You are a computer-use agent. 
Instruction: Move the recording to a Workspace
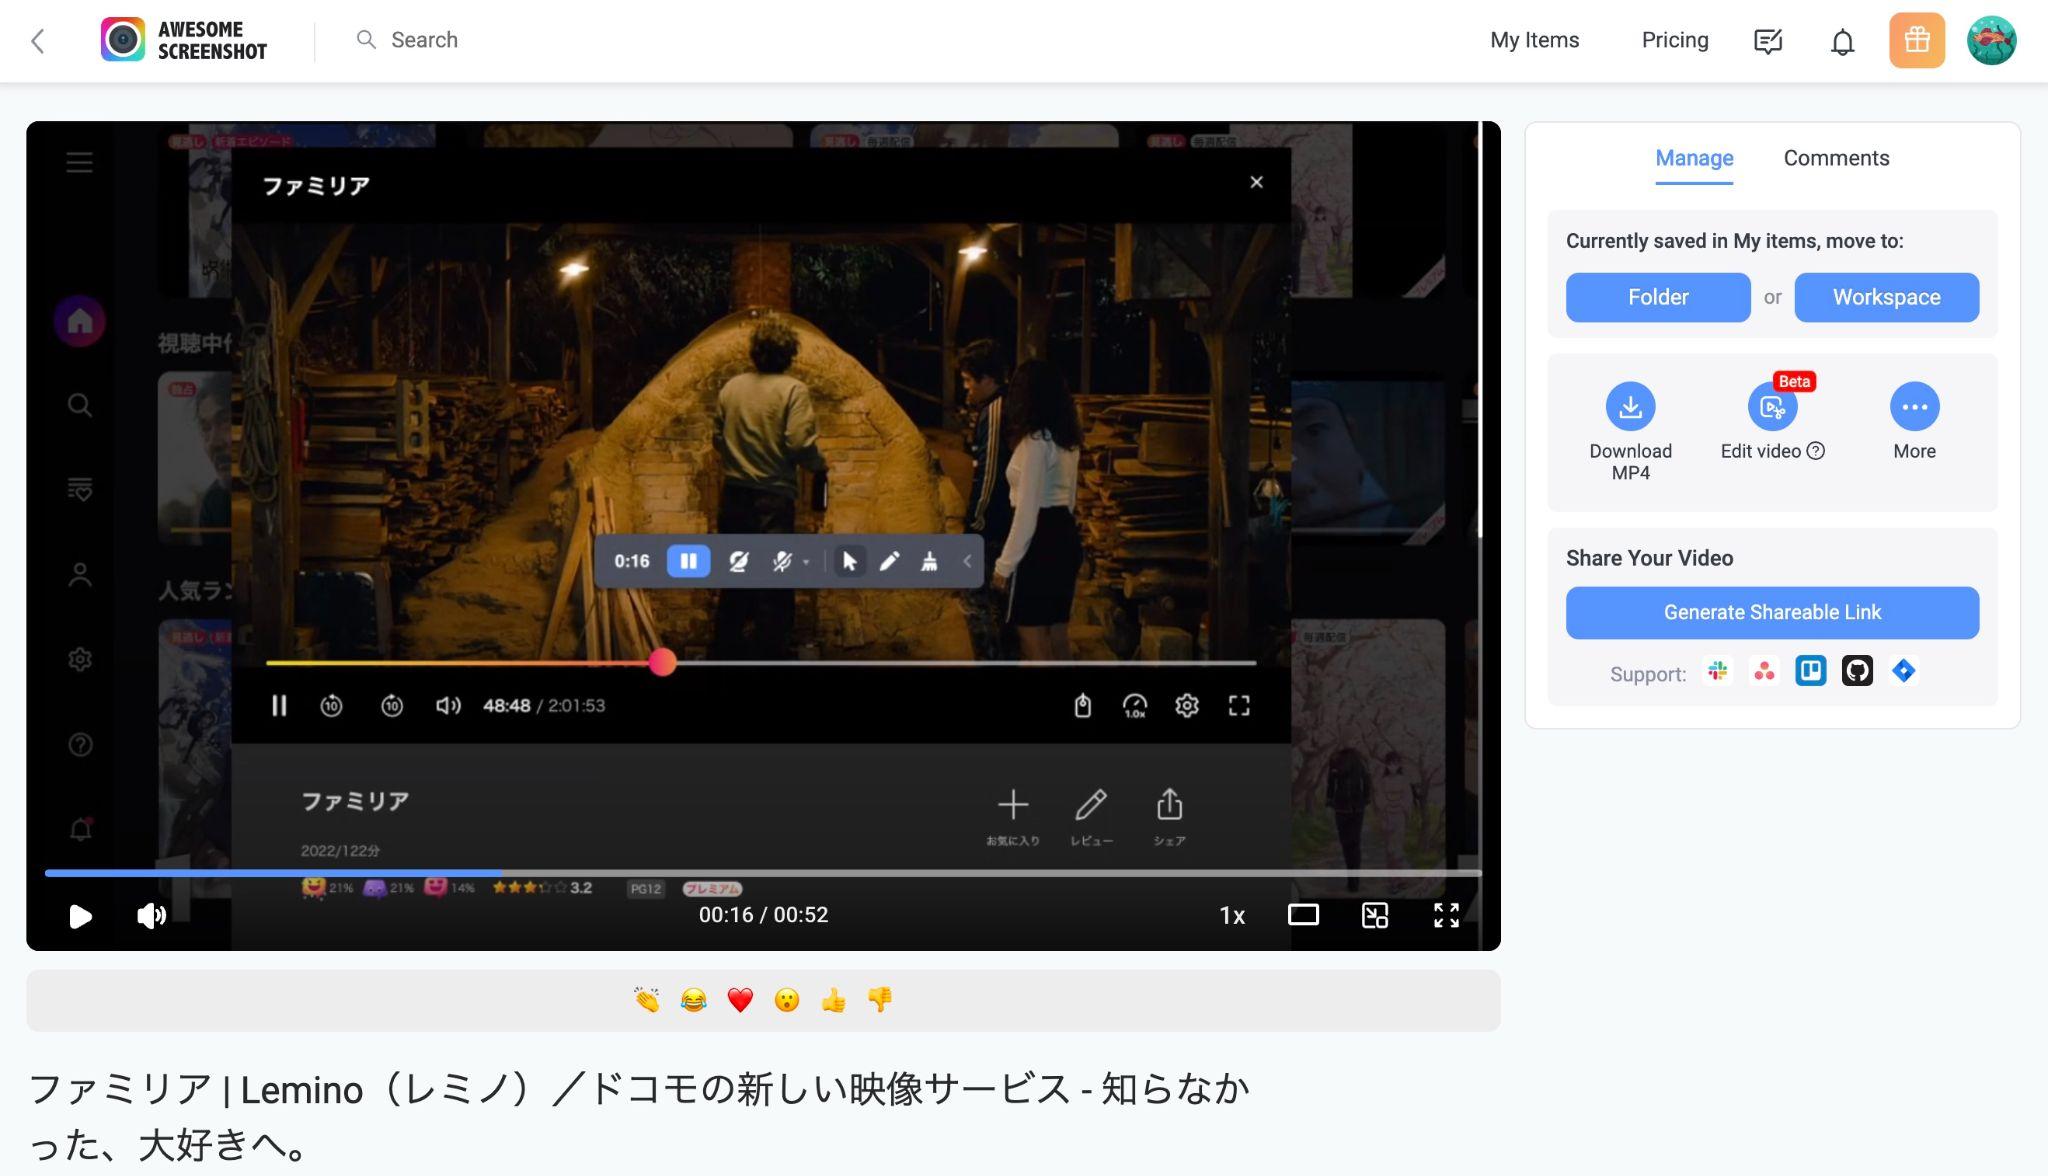(x=1886, y=297)
